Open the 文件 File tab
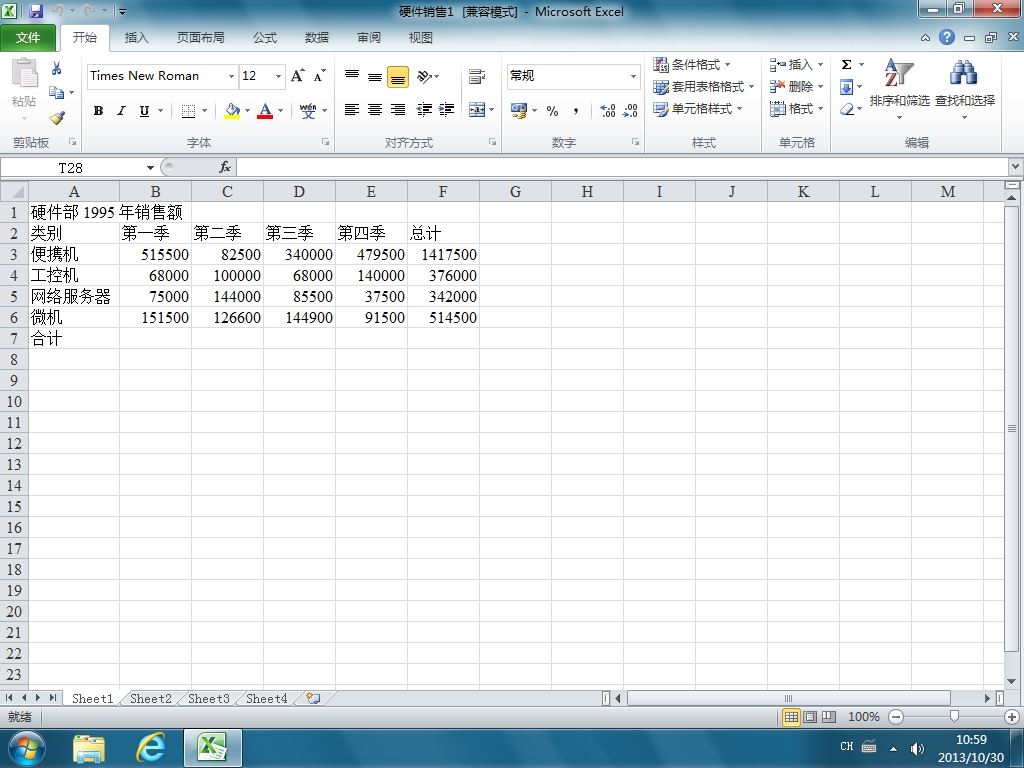The height and width of the screenshot is (768, 1024). tap(28, 37)
